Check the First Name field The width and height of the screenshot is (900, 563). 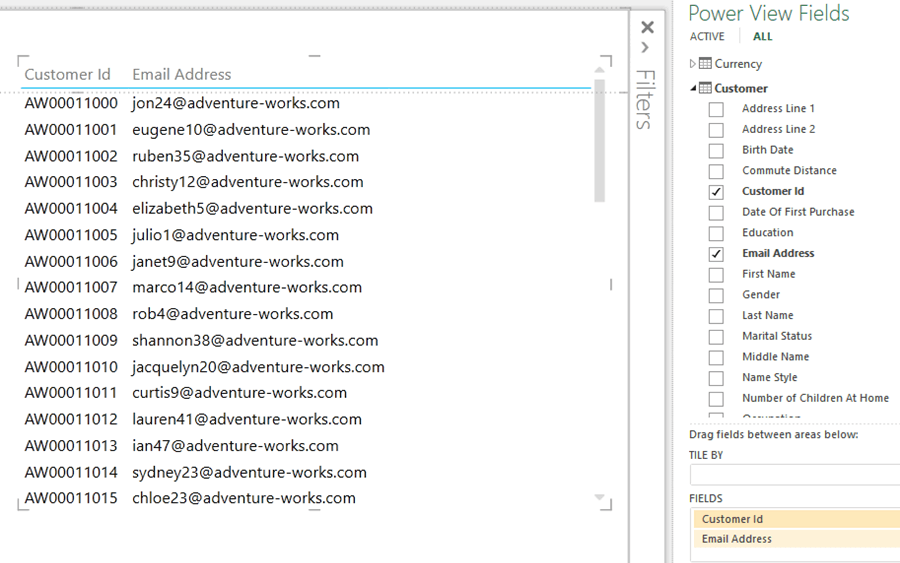click(716, 274)
